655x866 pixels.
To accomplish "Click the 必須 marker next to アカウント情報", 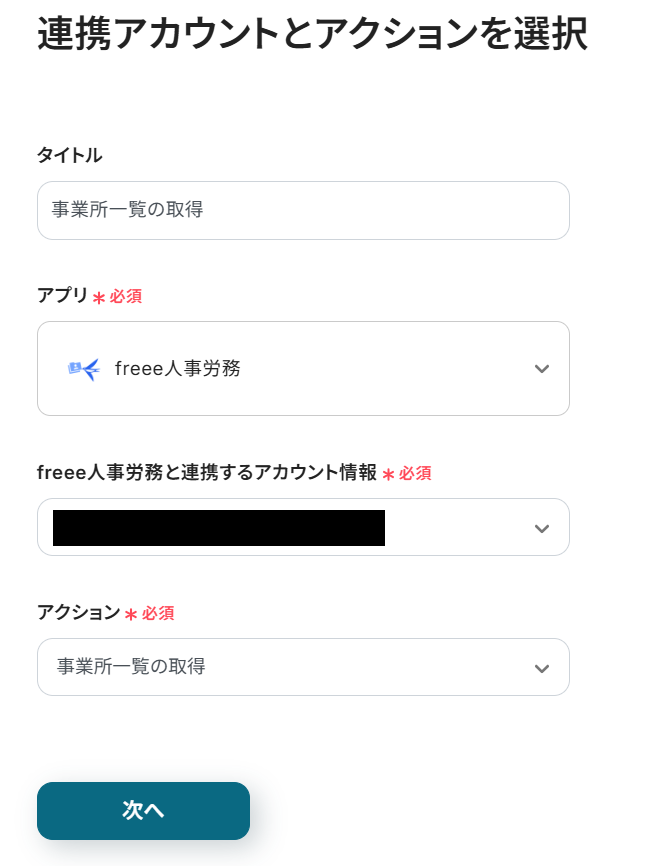I will pyautogui.click(x=415, y=474).
